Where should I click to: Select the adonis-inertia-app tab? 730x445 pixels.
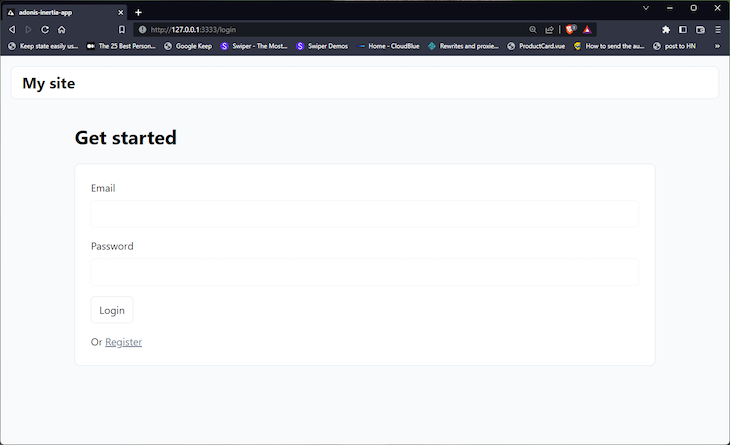(60, 12)
